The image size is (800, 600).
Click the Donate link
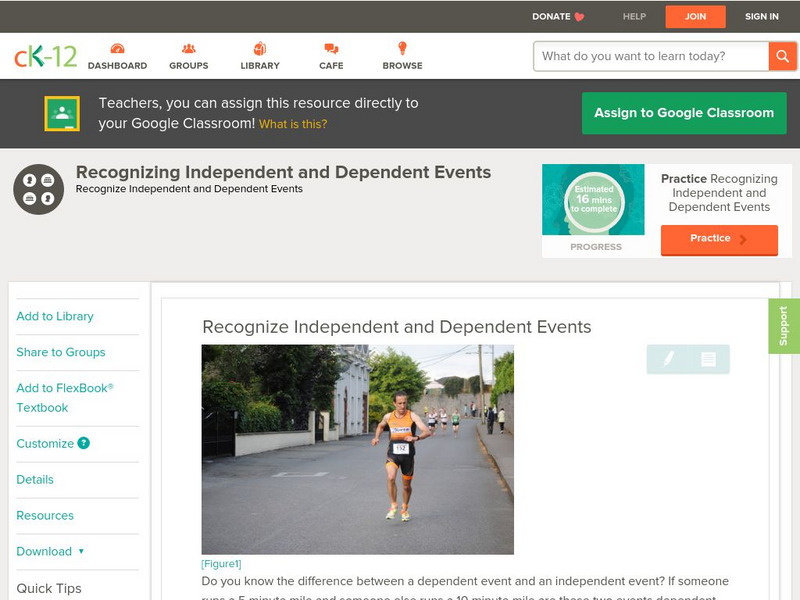[x=558, y=16]
